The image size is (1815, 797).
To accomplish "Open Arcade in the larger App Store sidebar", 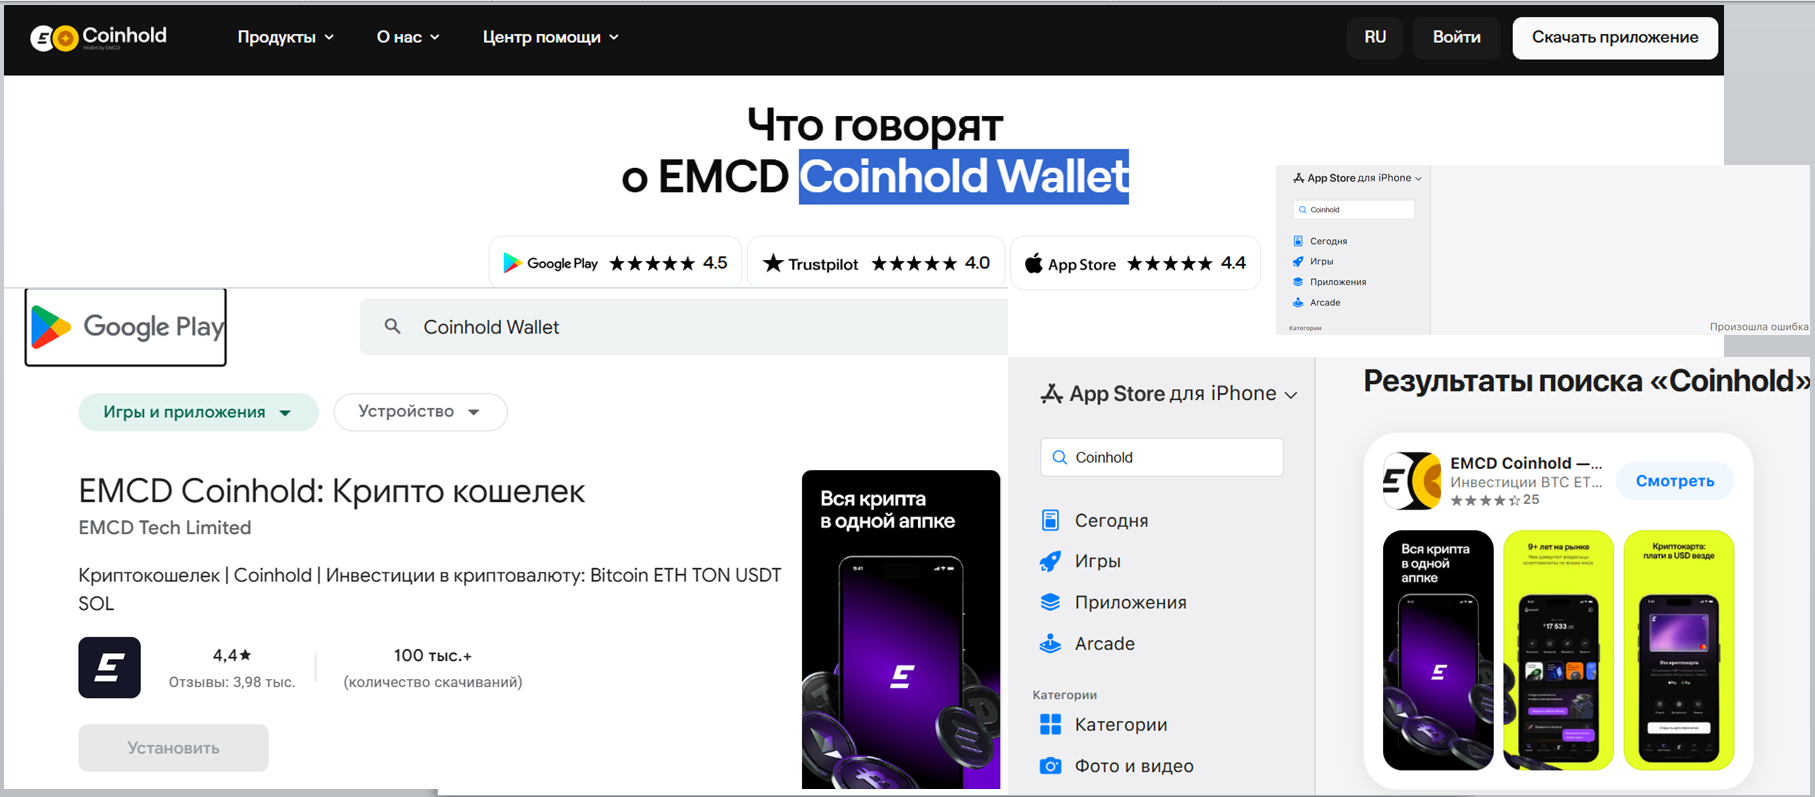I will [1088, 643].
